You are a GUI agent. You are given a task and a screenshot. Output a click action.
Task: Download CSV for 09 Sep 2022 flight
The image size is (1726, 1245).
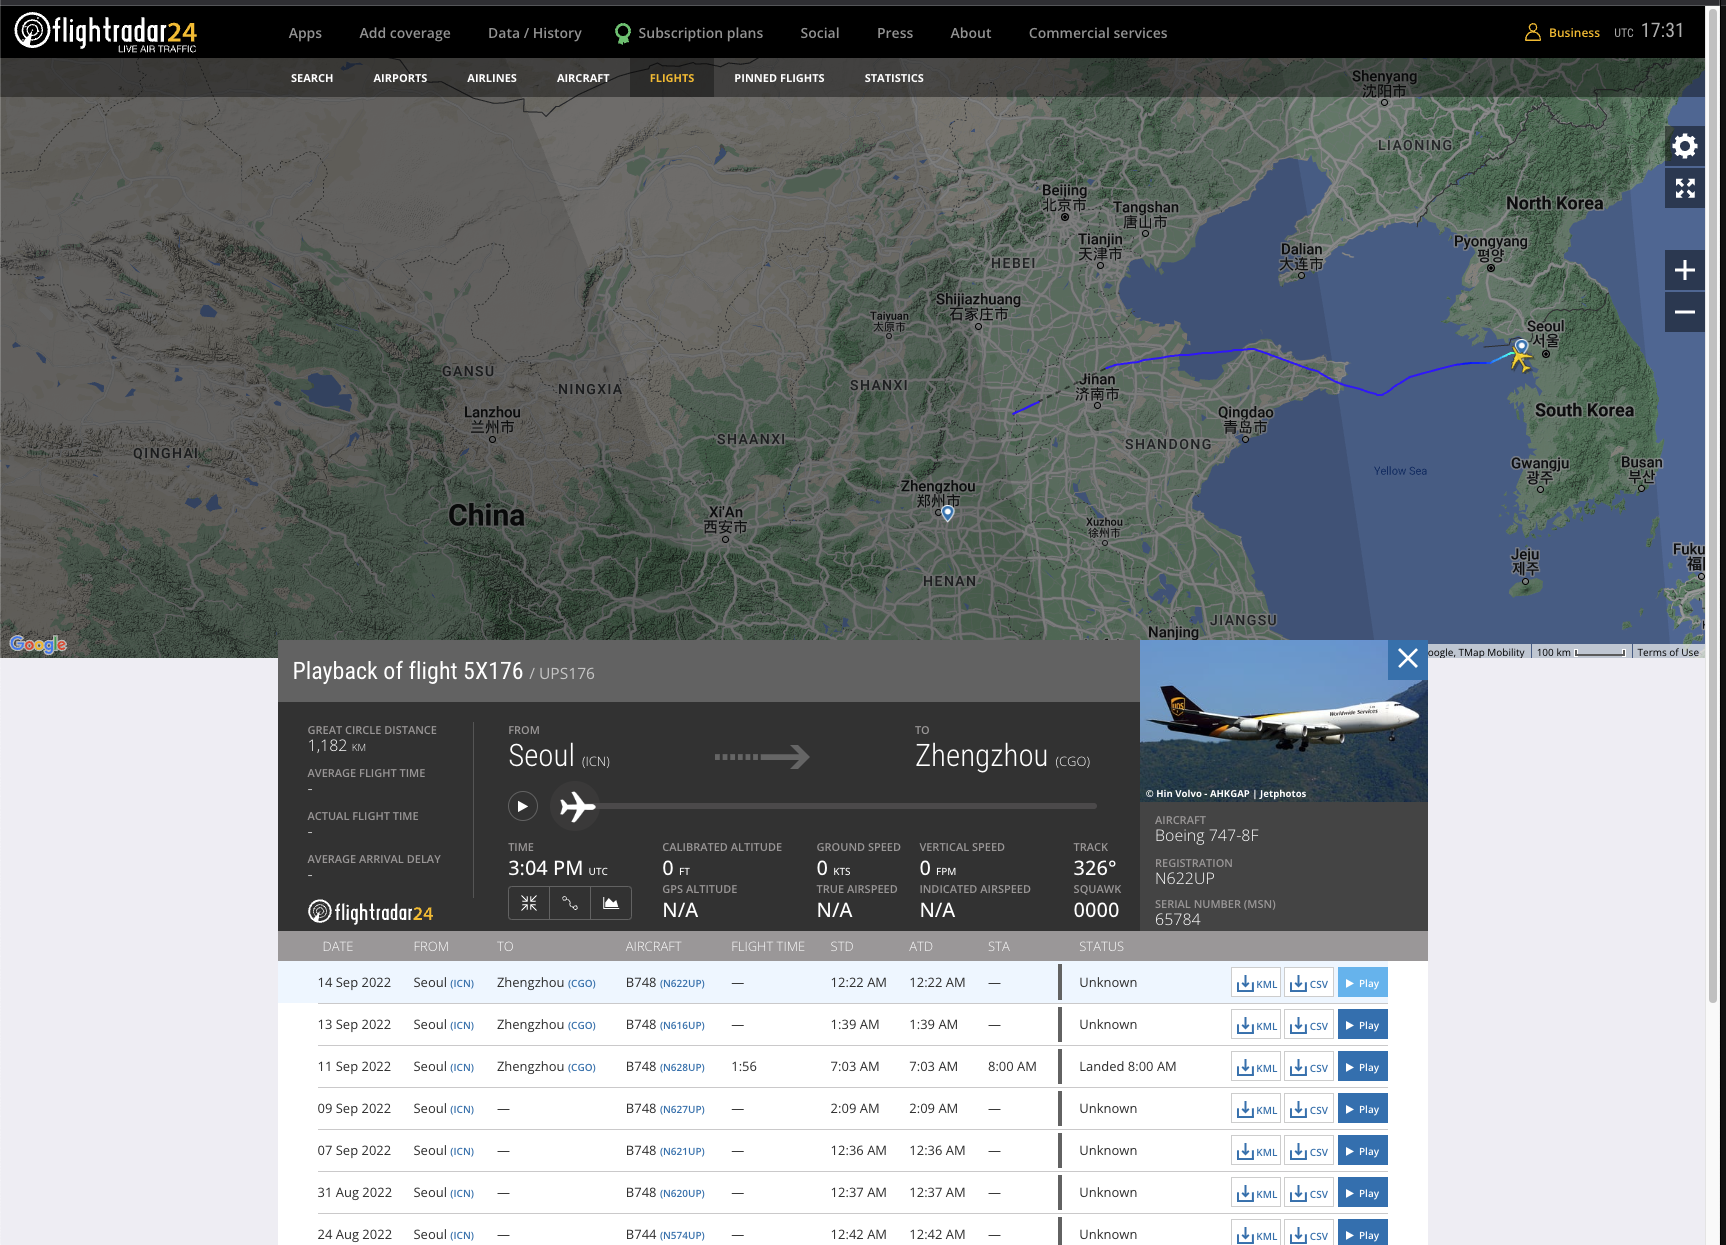coord(1309,1109)
